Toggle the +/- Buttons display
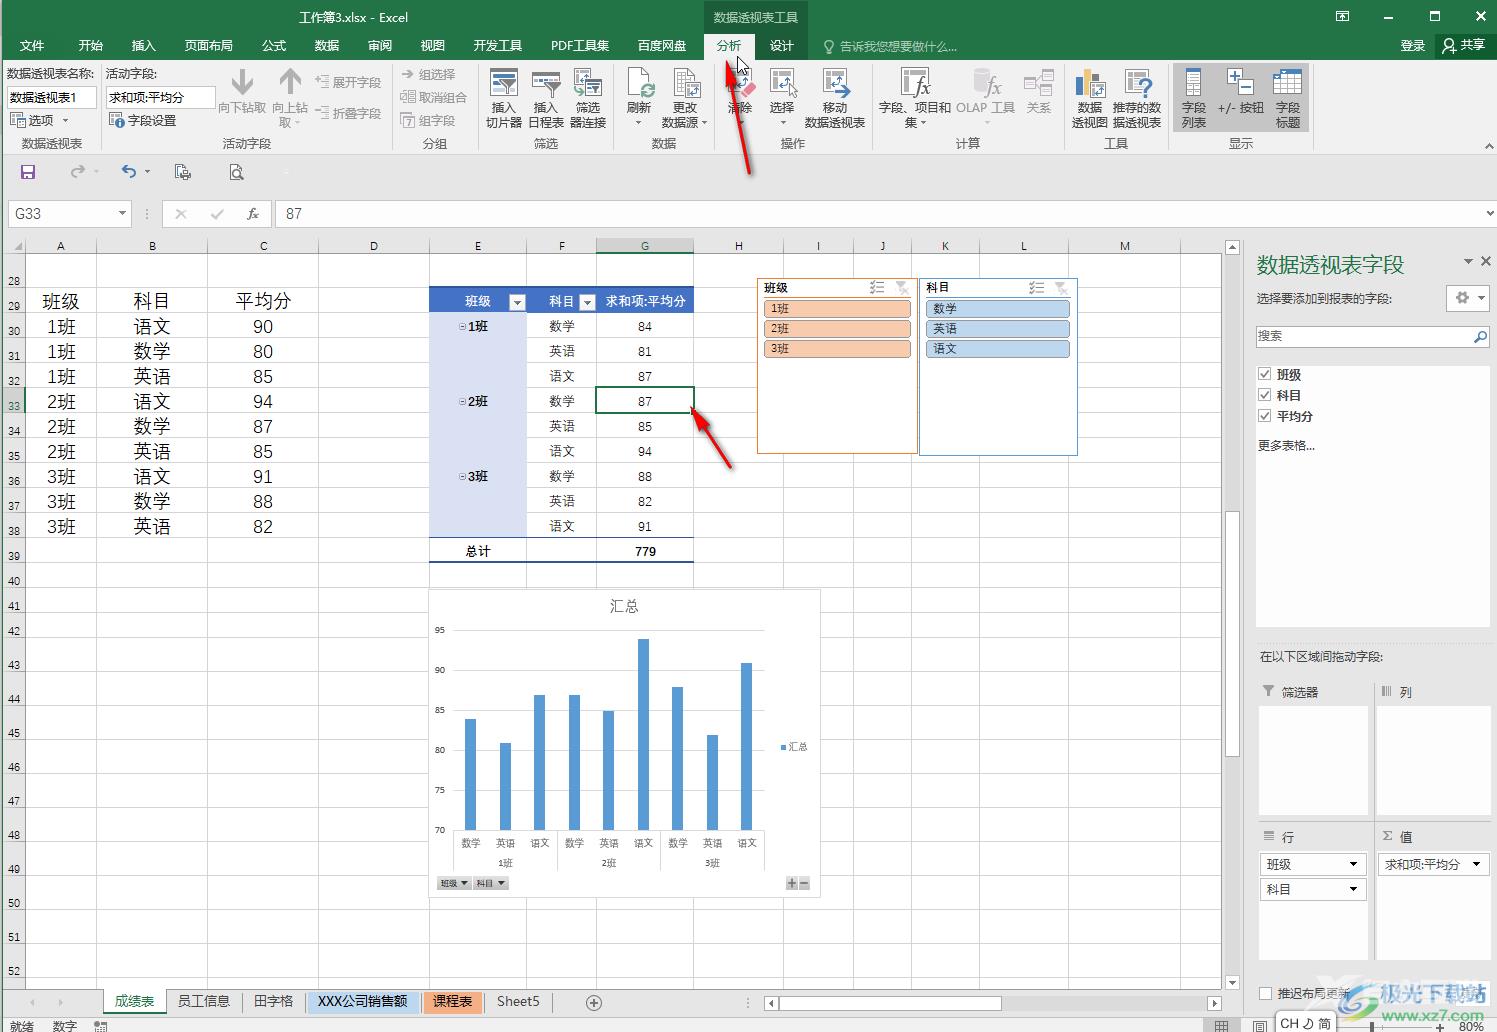 [1240, 98]
